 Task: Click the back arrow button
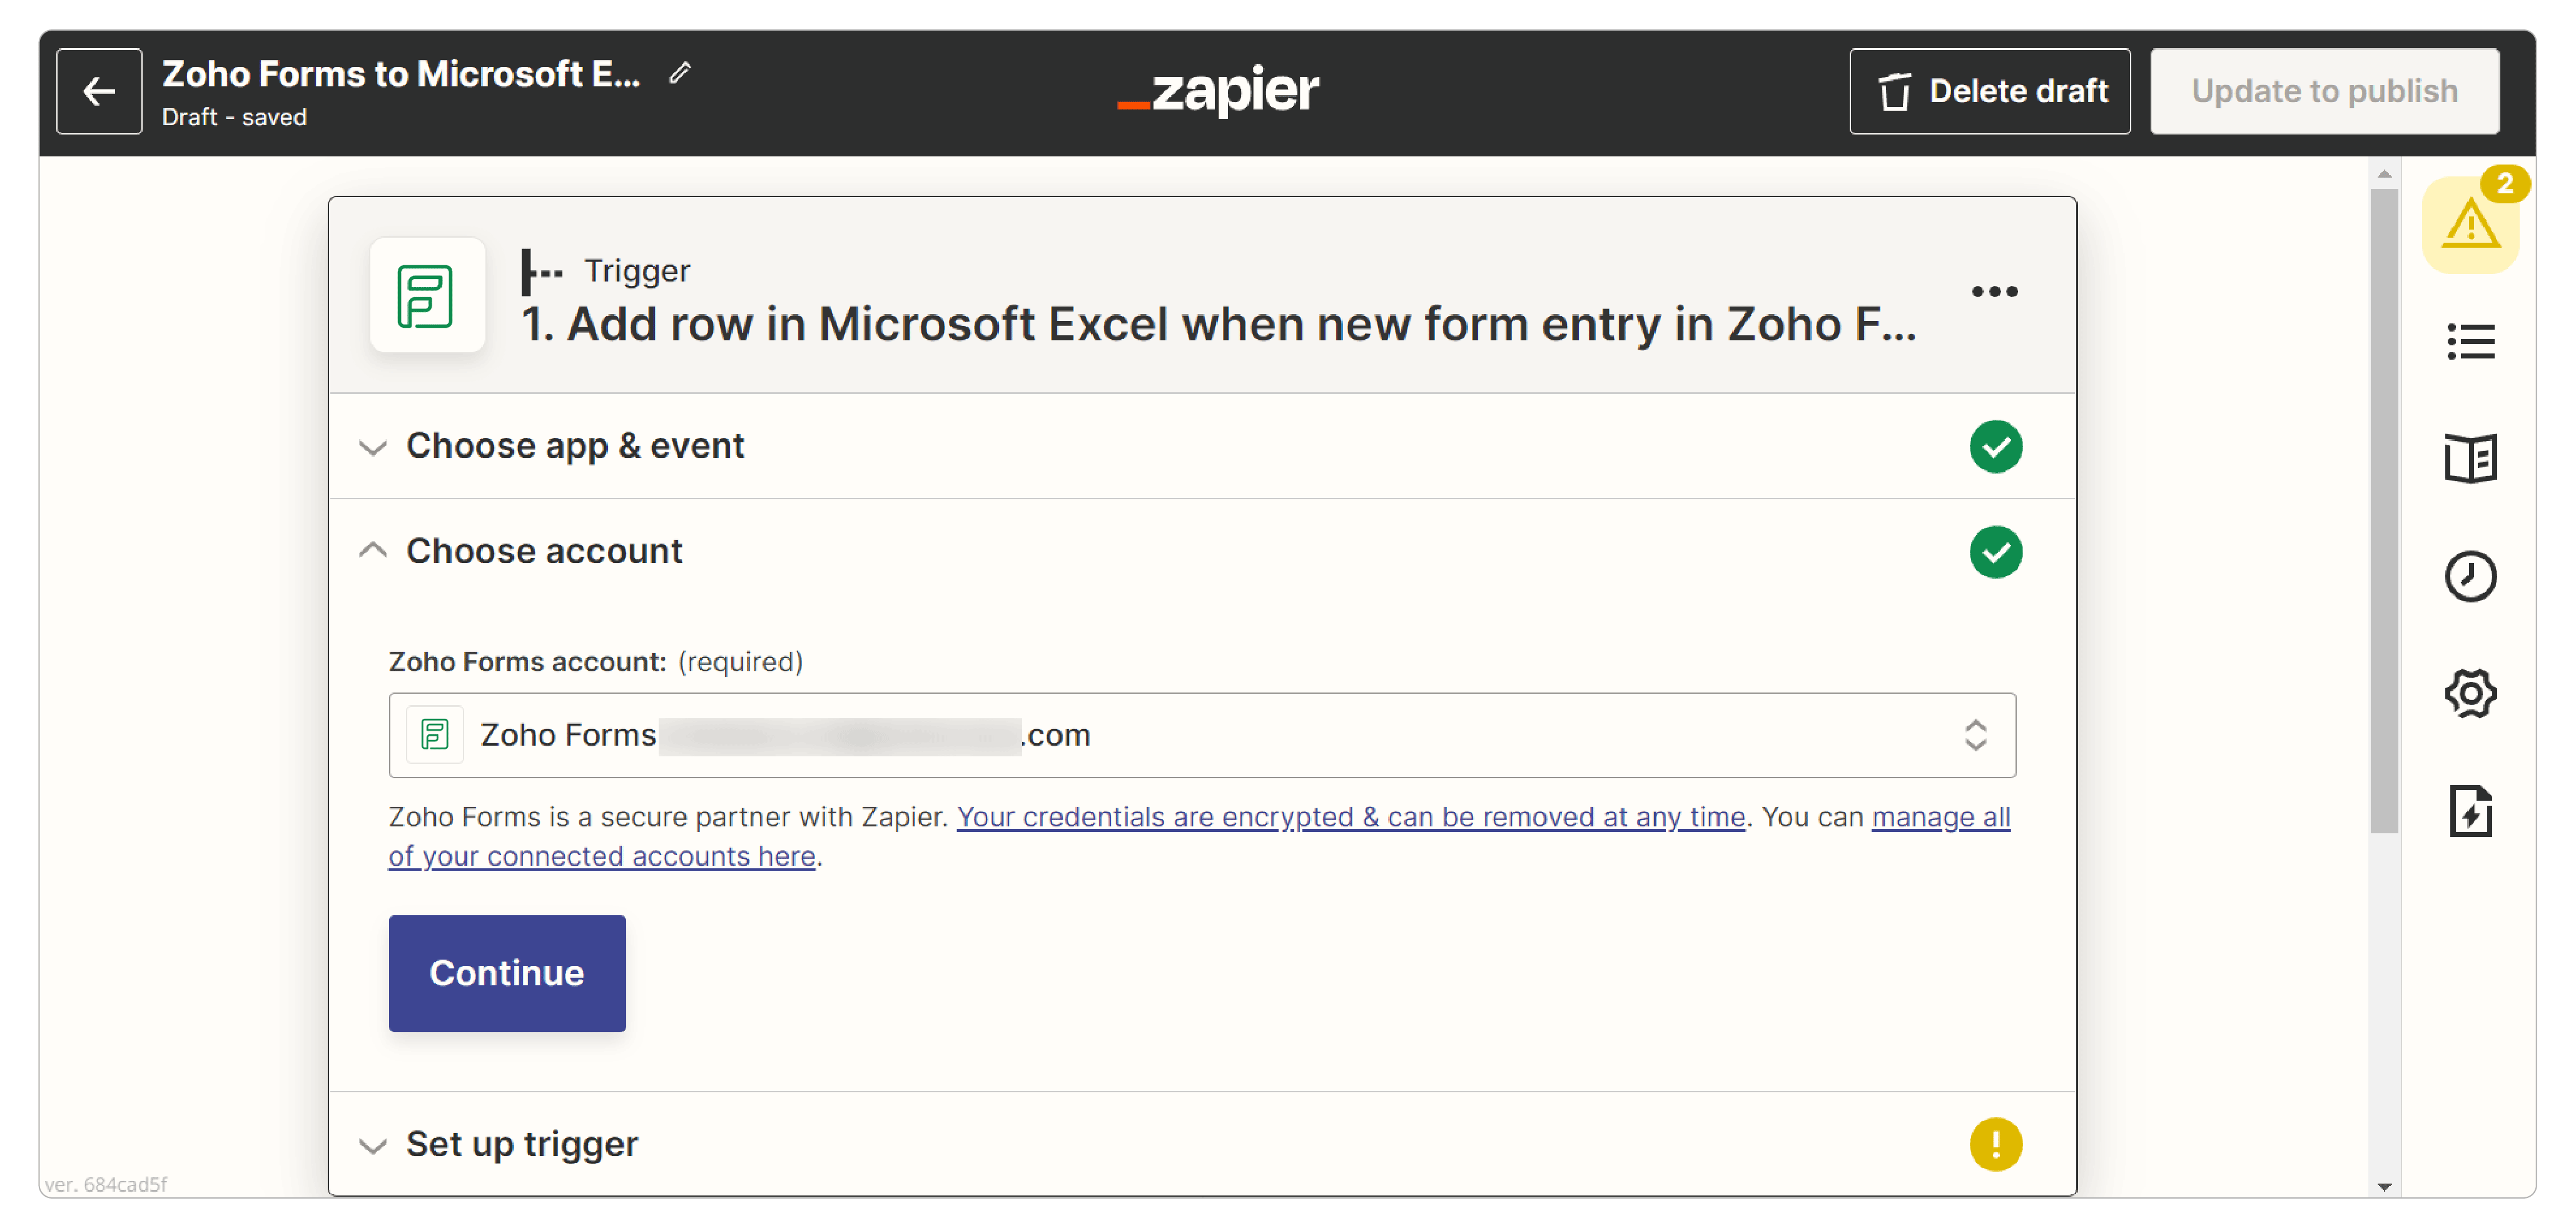pos(99,91)
